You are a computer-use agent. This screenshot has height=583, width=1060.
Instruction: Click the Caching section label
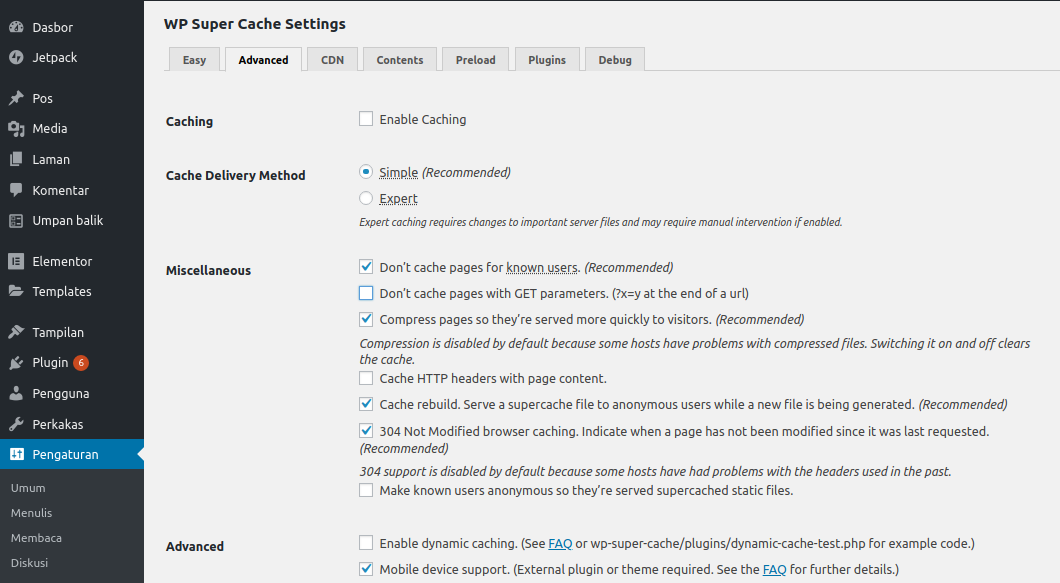tap(189, 122)
